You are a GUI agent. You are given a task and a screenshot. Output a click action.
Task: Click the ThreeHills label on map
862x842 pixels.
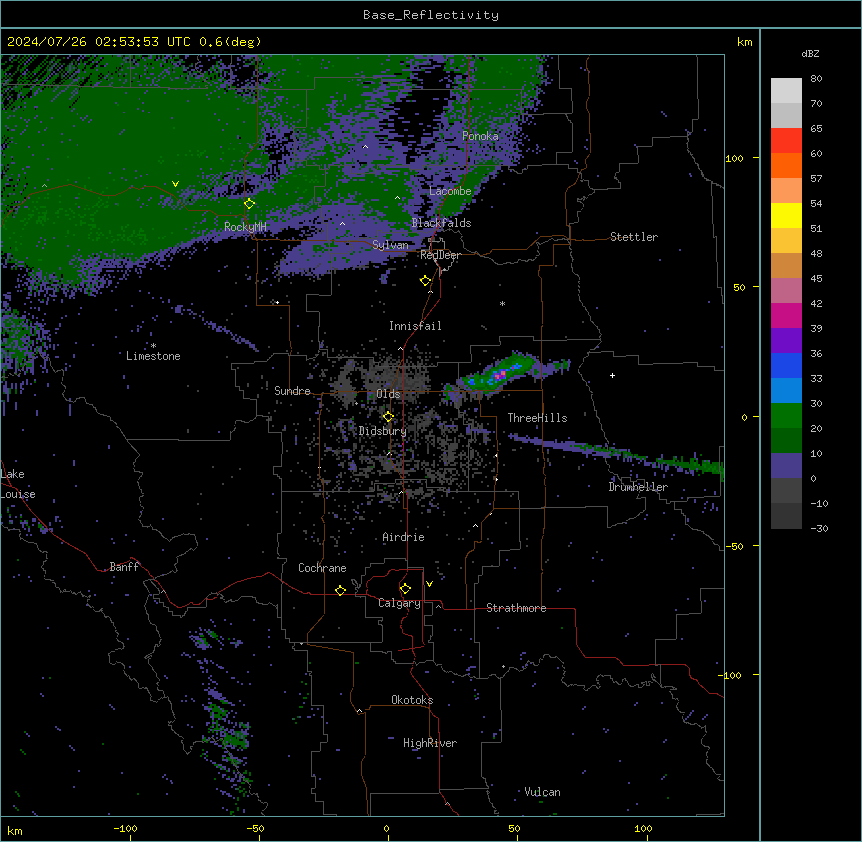pyautogui.click(x=537, y=418)
